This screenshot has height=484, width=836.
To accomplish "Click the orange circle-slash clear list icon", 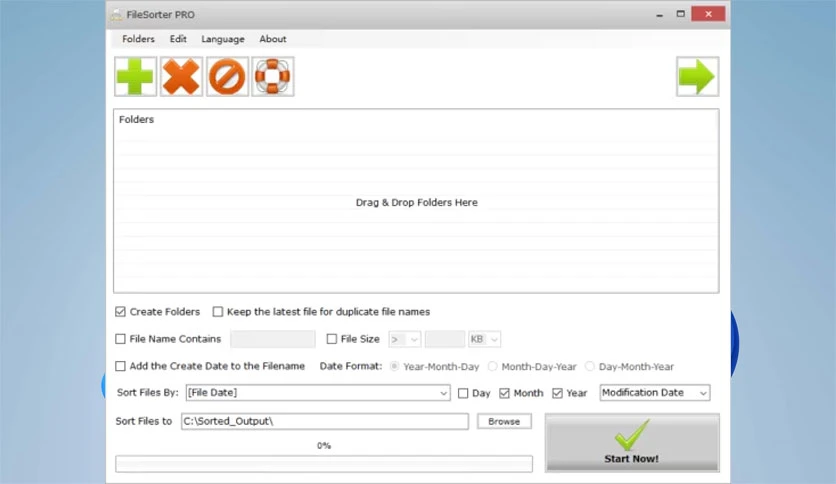I will tap(227, 77).
